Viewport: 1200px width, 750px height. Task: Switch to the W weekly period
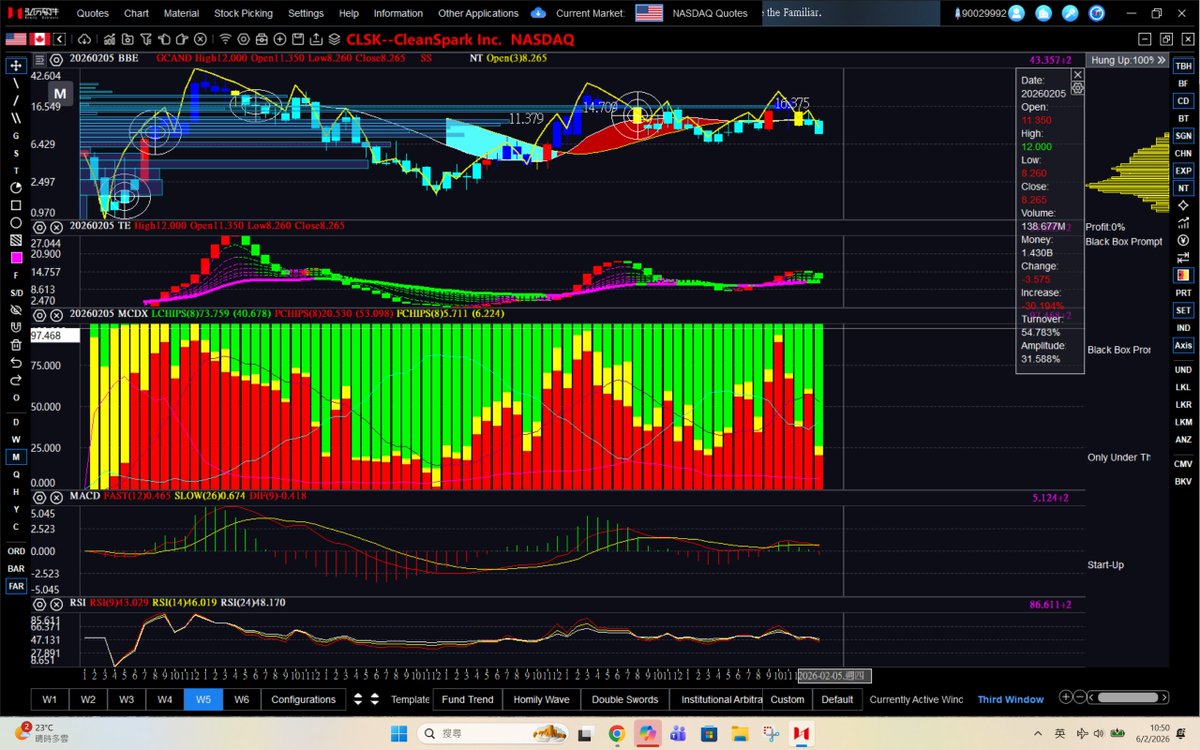pos(16,439)
